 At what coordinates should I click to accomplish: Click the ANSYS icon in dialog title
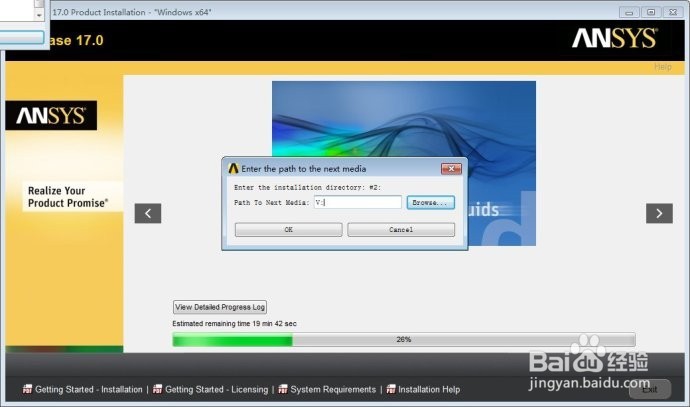coord(233,169)
